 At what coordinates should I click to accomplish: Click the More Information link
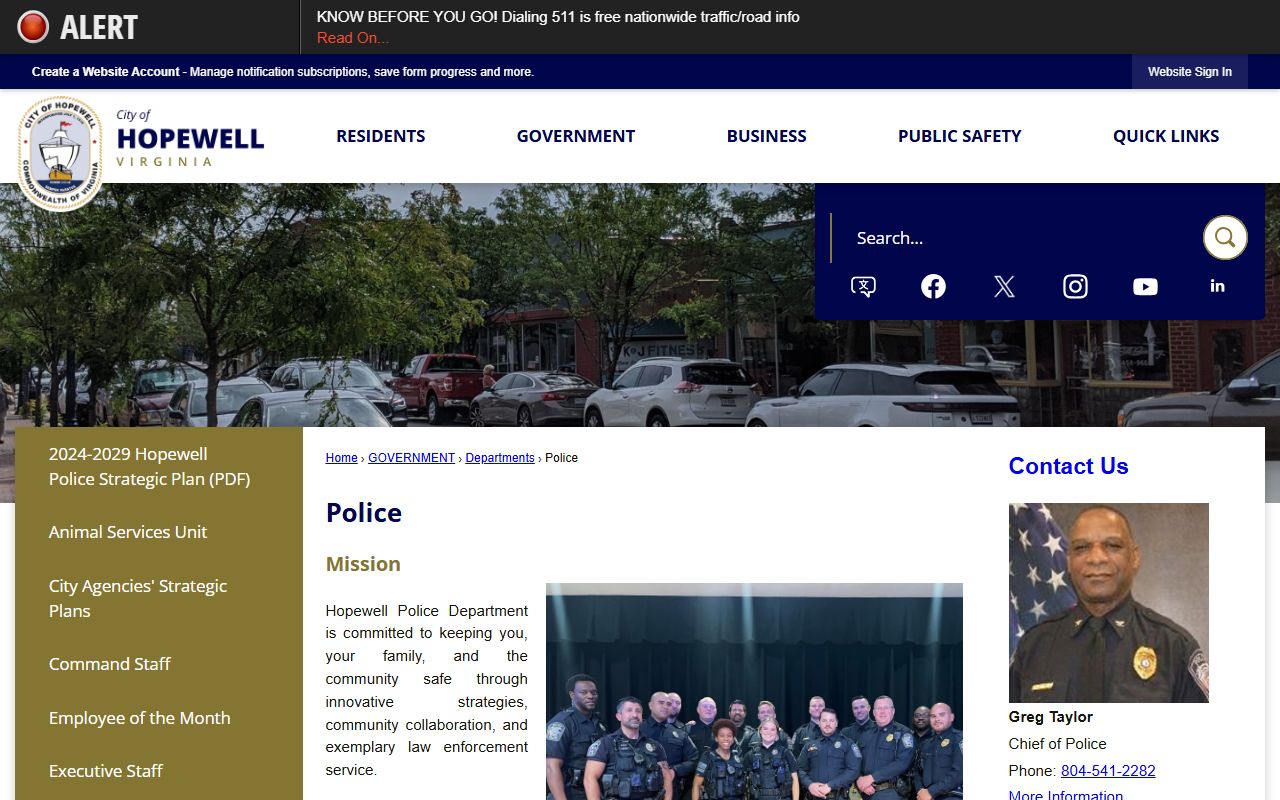click(x=1066, y=796)
